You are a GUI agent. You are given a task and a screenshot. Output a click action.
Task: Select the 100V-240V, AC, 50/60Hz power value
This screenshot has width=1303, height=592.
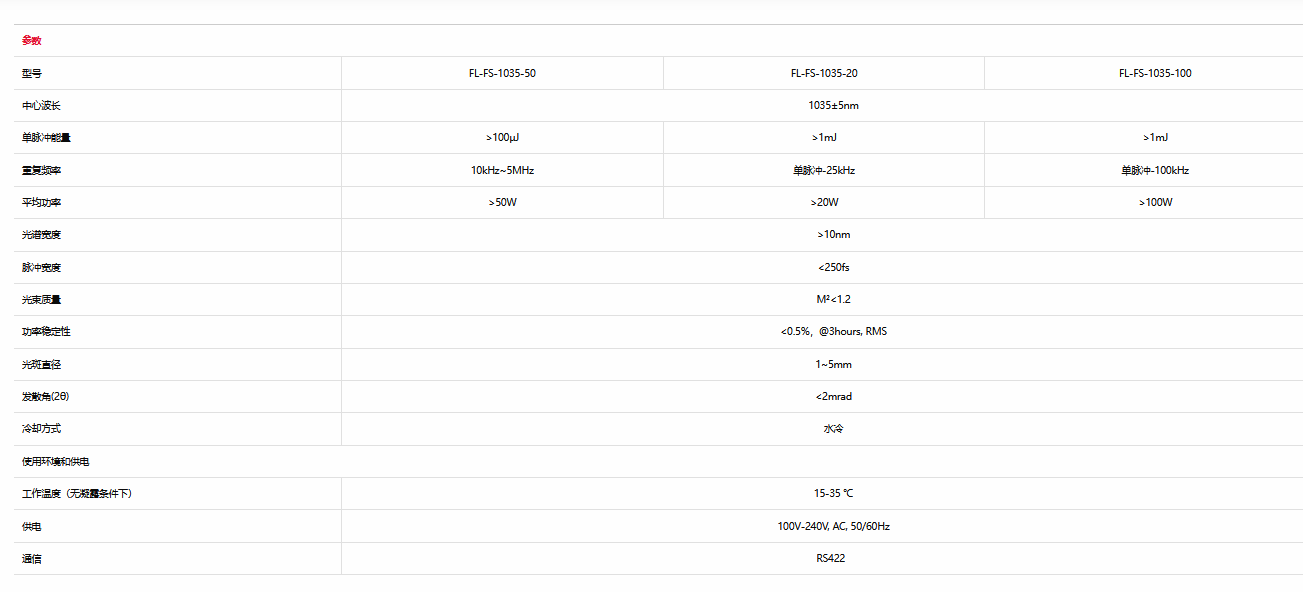(x=833, y=526)
